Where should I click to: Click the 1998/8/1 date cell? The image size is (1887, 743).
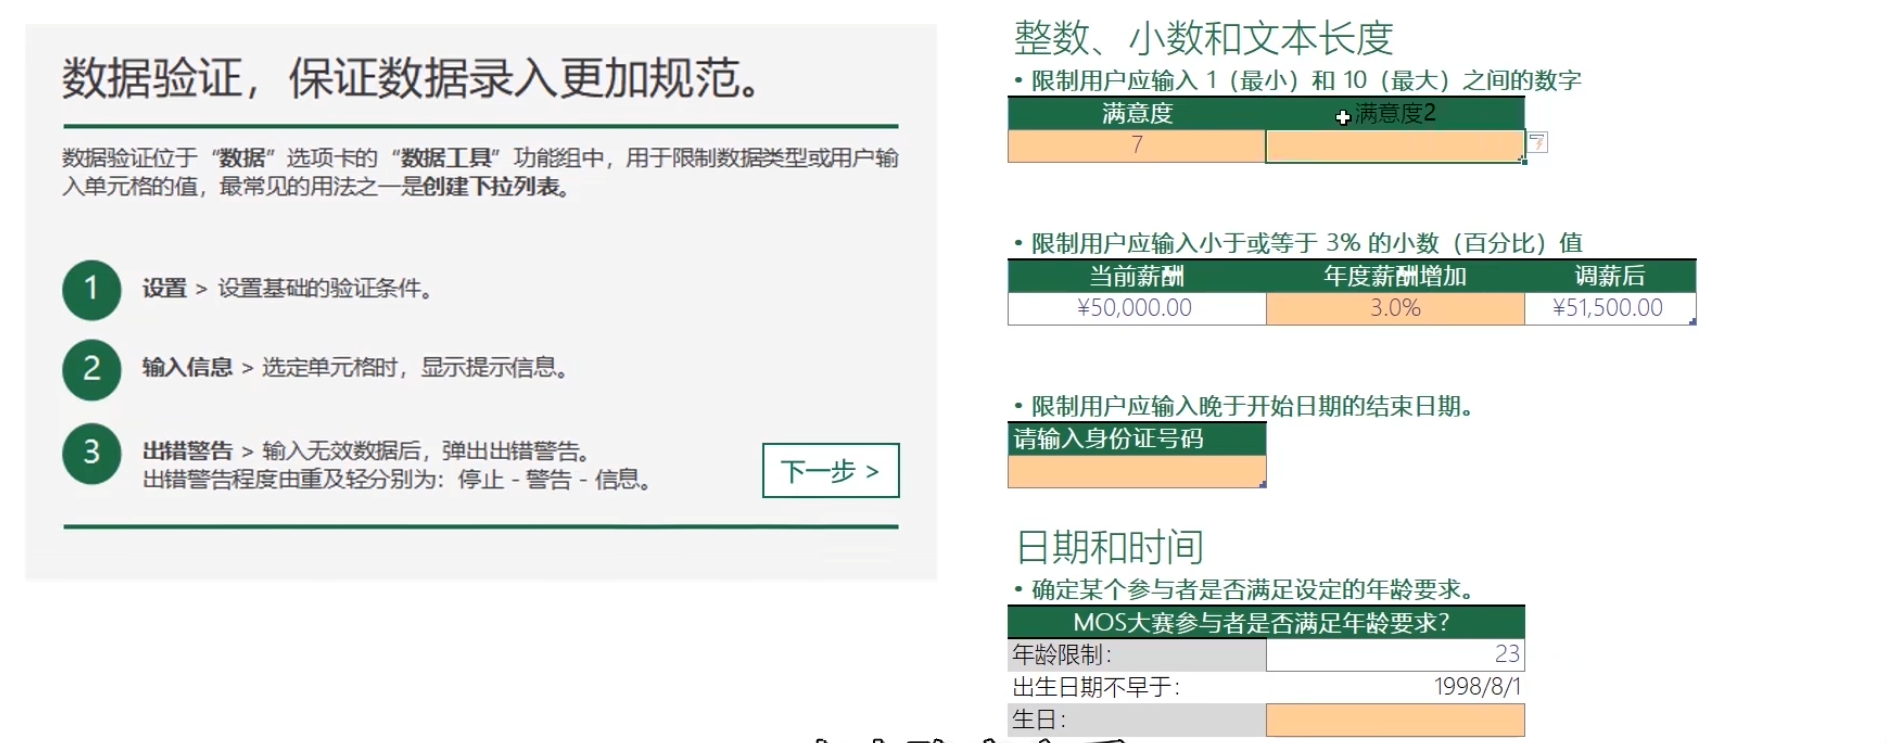pos(1394,687)
